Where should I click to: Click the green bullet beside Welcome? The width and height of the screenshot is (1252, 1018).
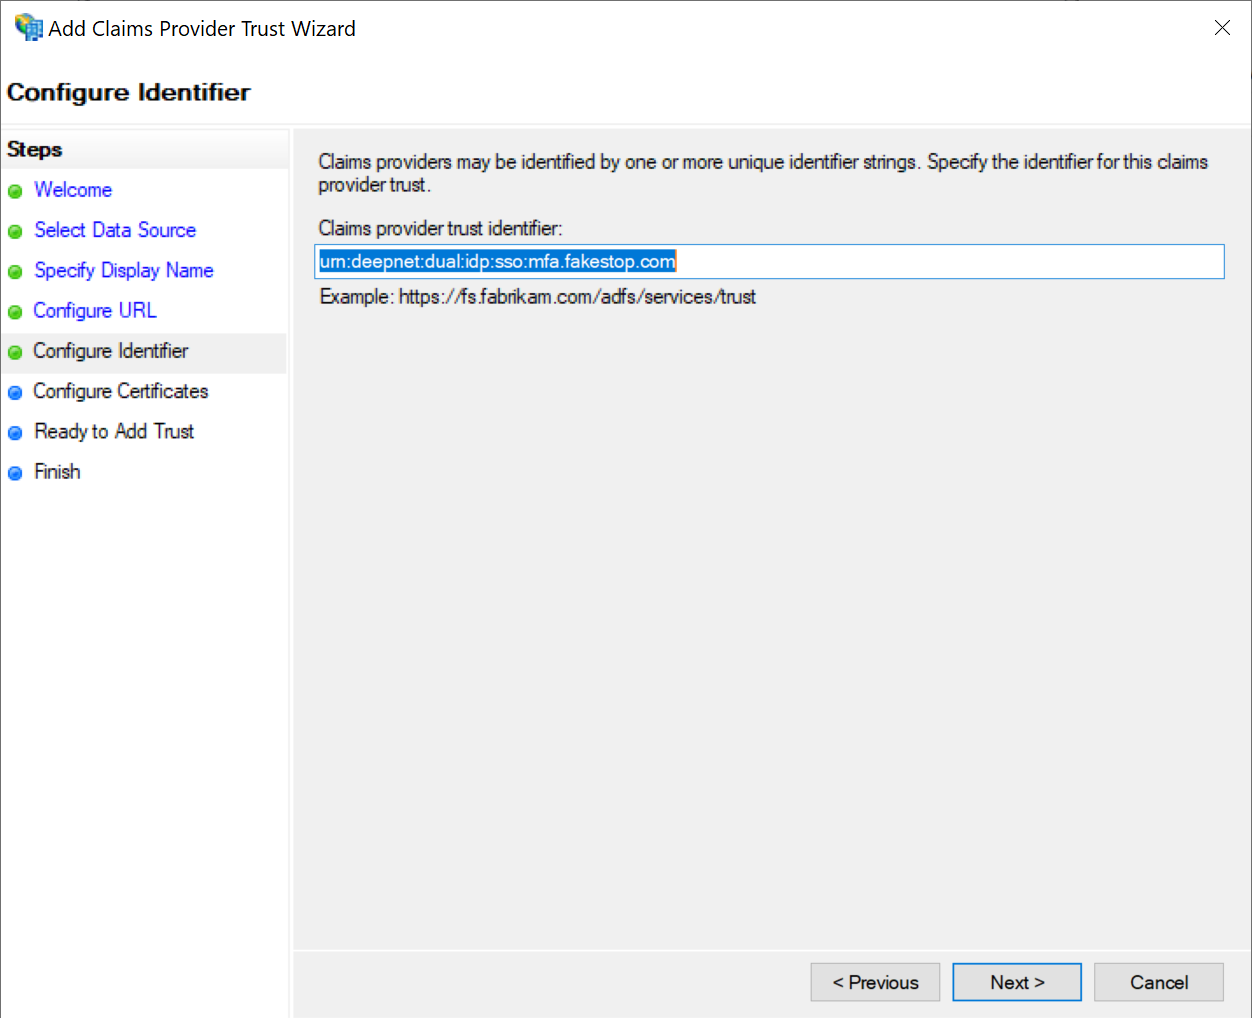click(15, 191)
